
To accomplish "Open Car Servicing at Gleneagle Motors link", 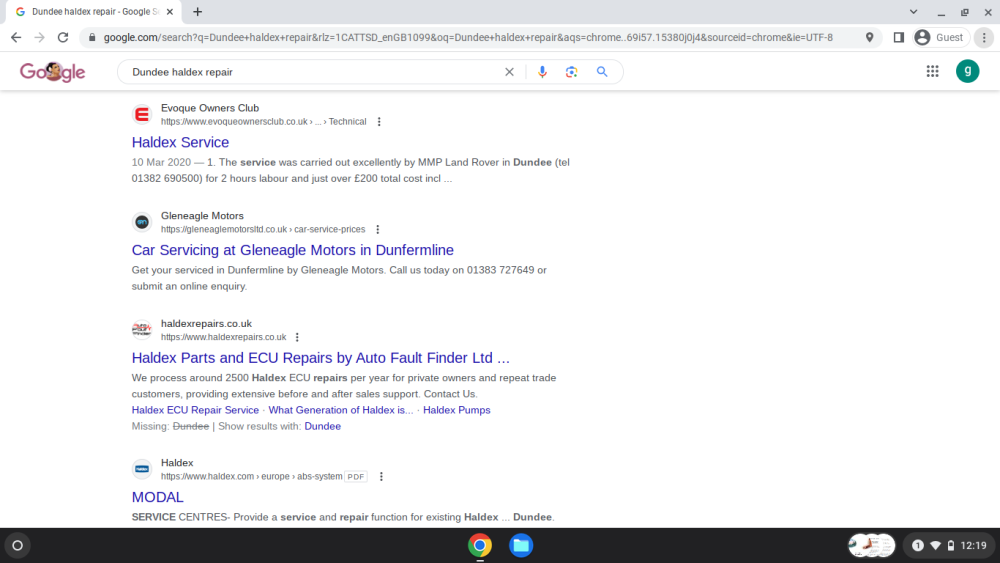I will tap(293, 250).
